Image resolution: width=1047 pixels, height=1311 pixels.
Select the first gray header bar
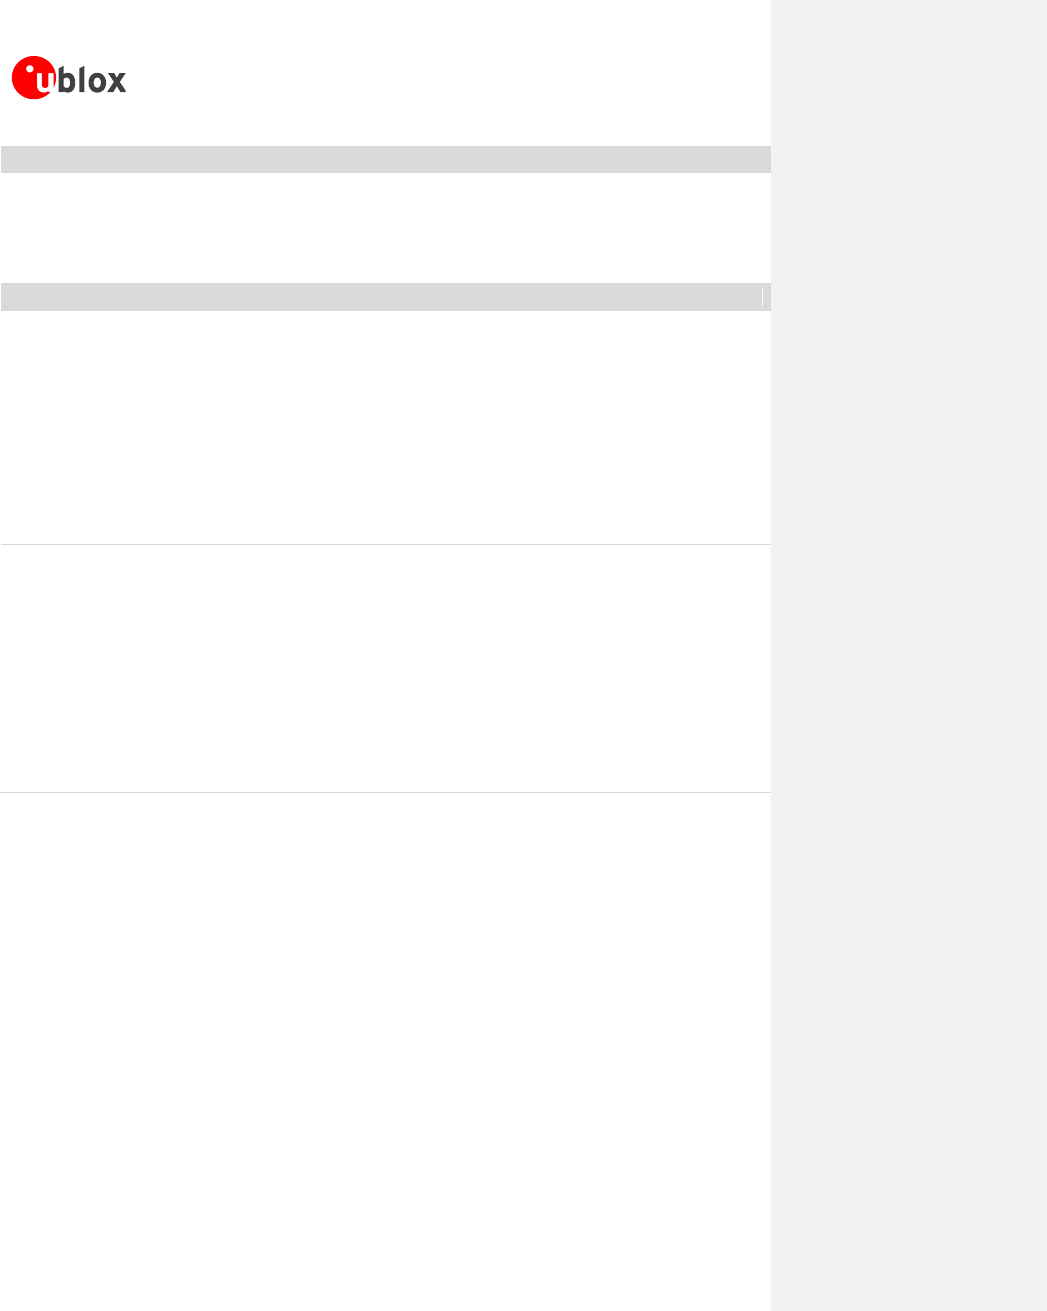(x=385, y=160)
